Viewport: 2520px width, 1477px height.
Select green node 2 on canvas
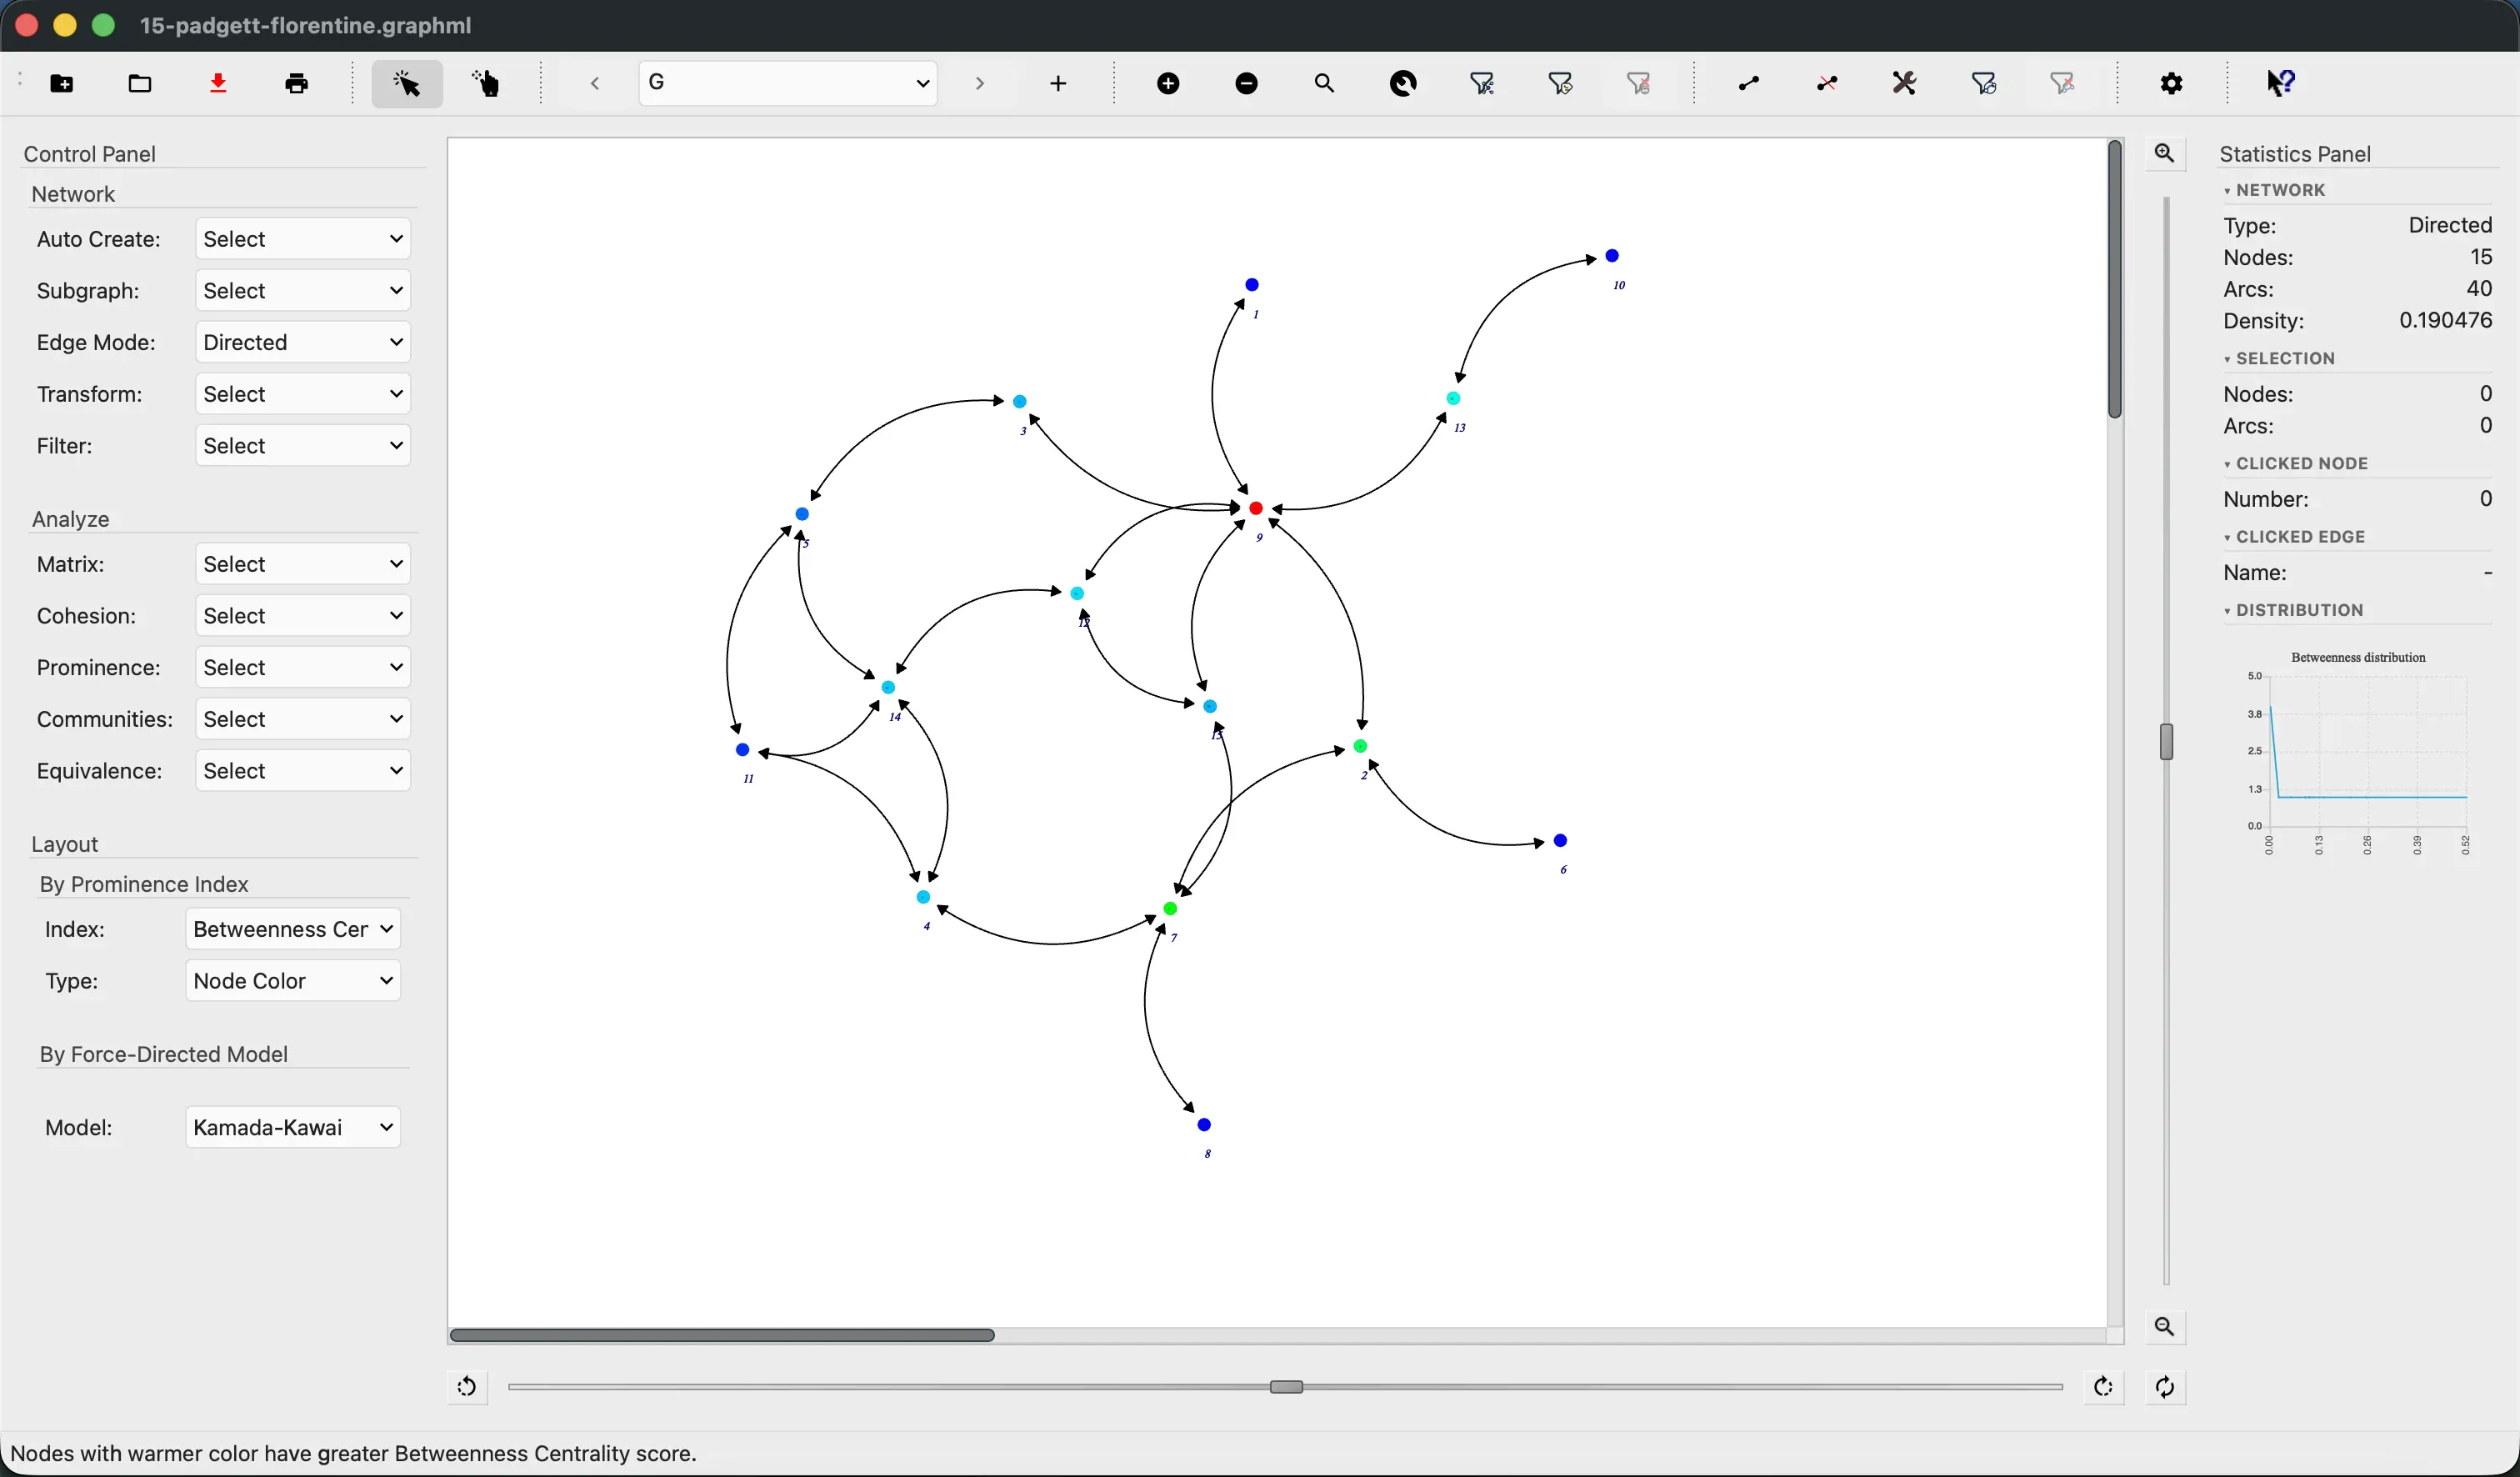click(x=1360, y=746)
